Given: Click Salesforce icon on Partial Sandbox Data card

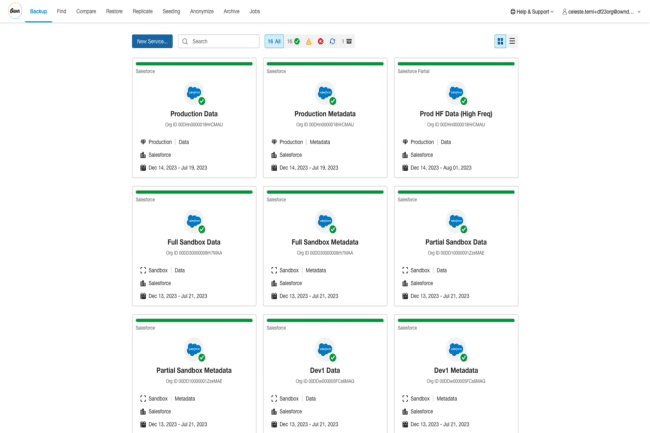Looking at the screenshot, I should [x=456, y=221].
